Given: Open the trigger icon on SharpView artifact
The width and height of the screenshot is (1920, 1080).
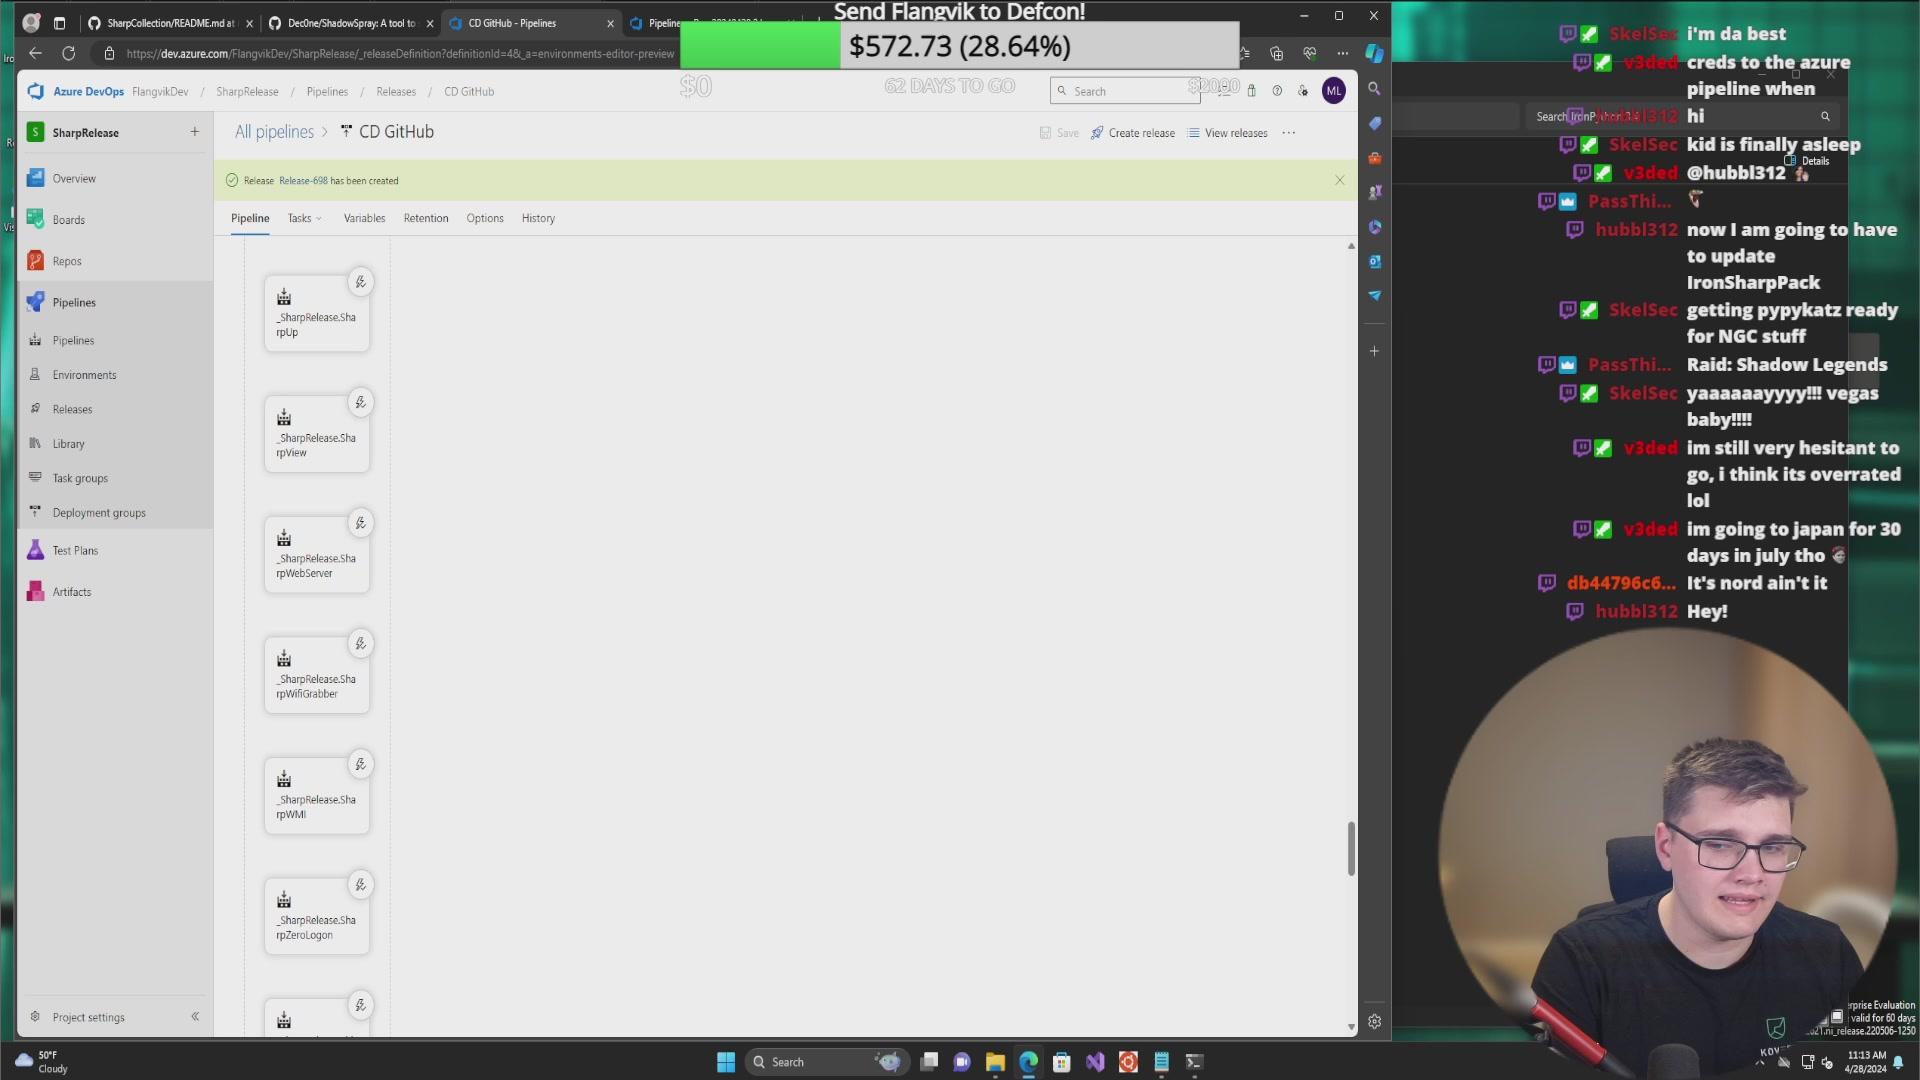Looking at the screenshot, I should [x=360, y=403].
